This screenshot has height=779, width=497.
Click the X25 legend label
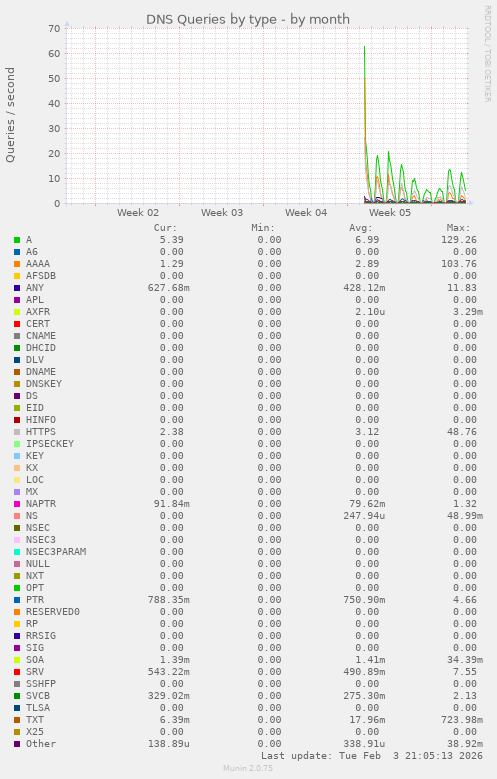pos(35,732)
